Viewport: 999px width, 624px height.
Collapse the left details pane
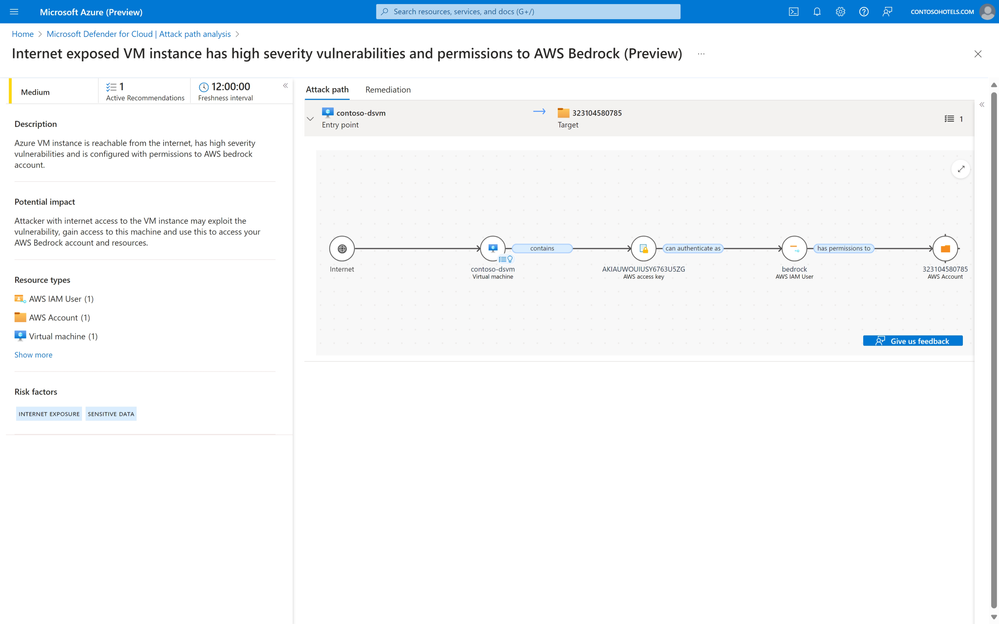pyautogui.click(x=285, y=85)
